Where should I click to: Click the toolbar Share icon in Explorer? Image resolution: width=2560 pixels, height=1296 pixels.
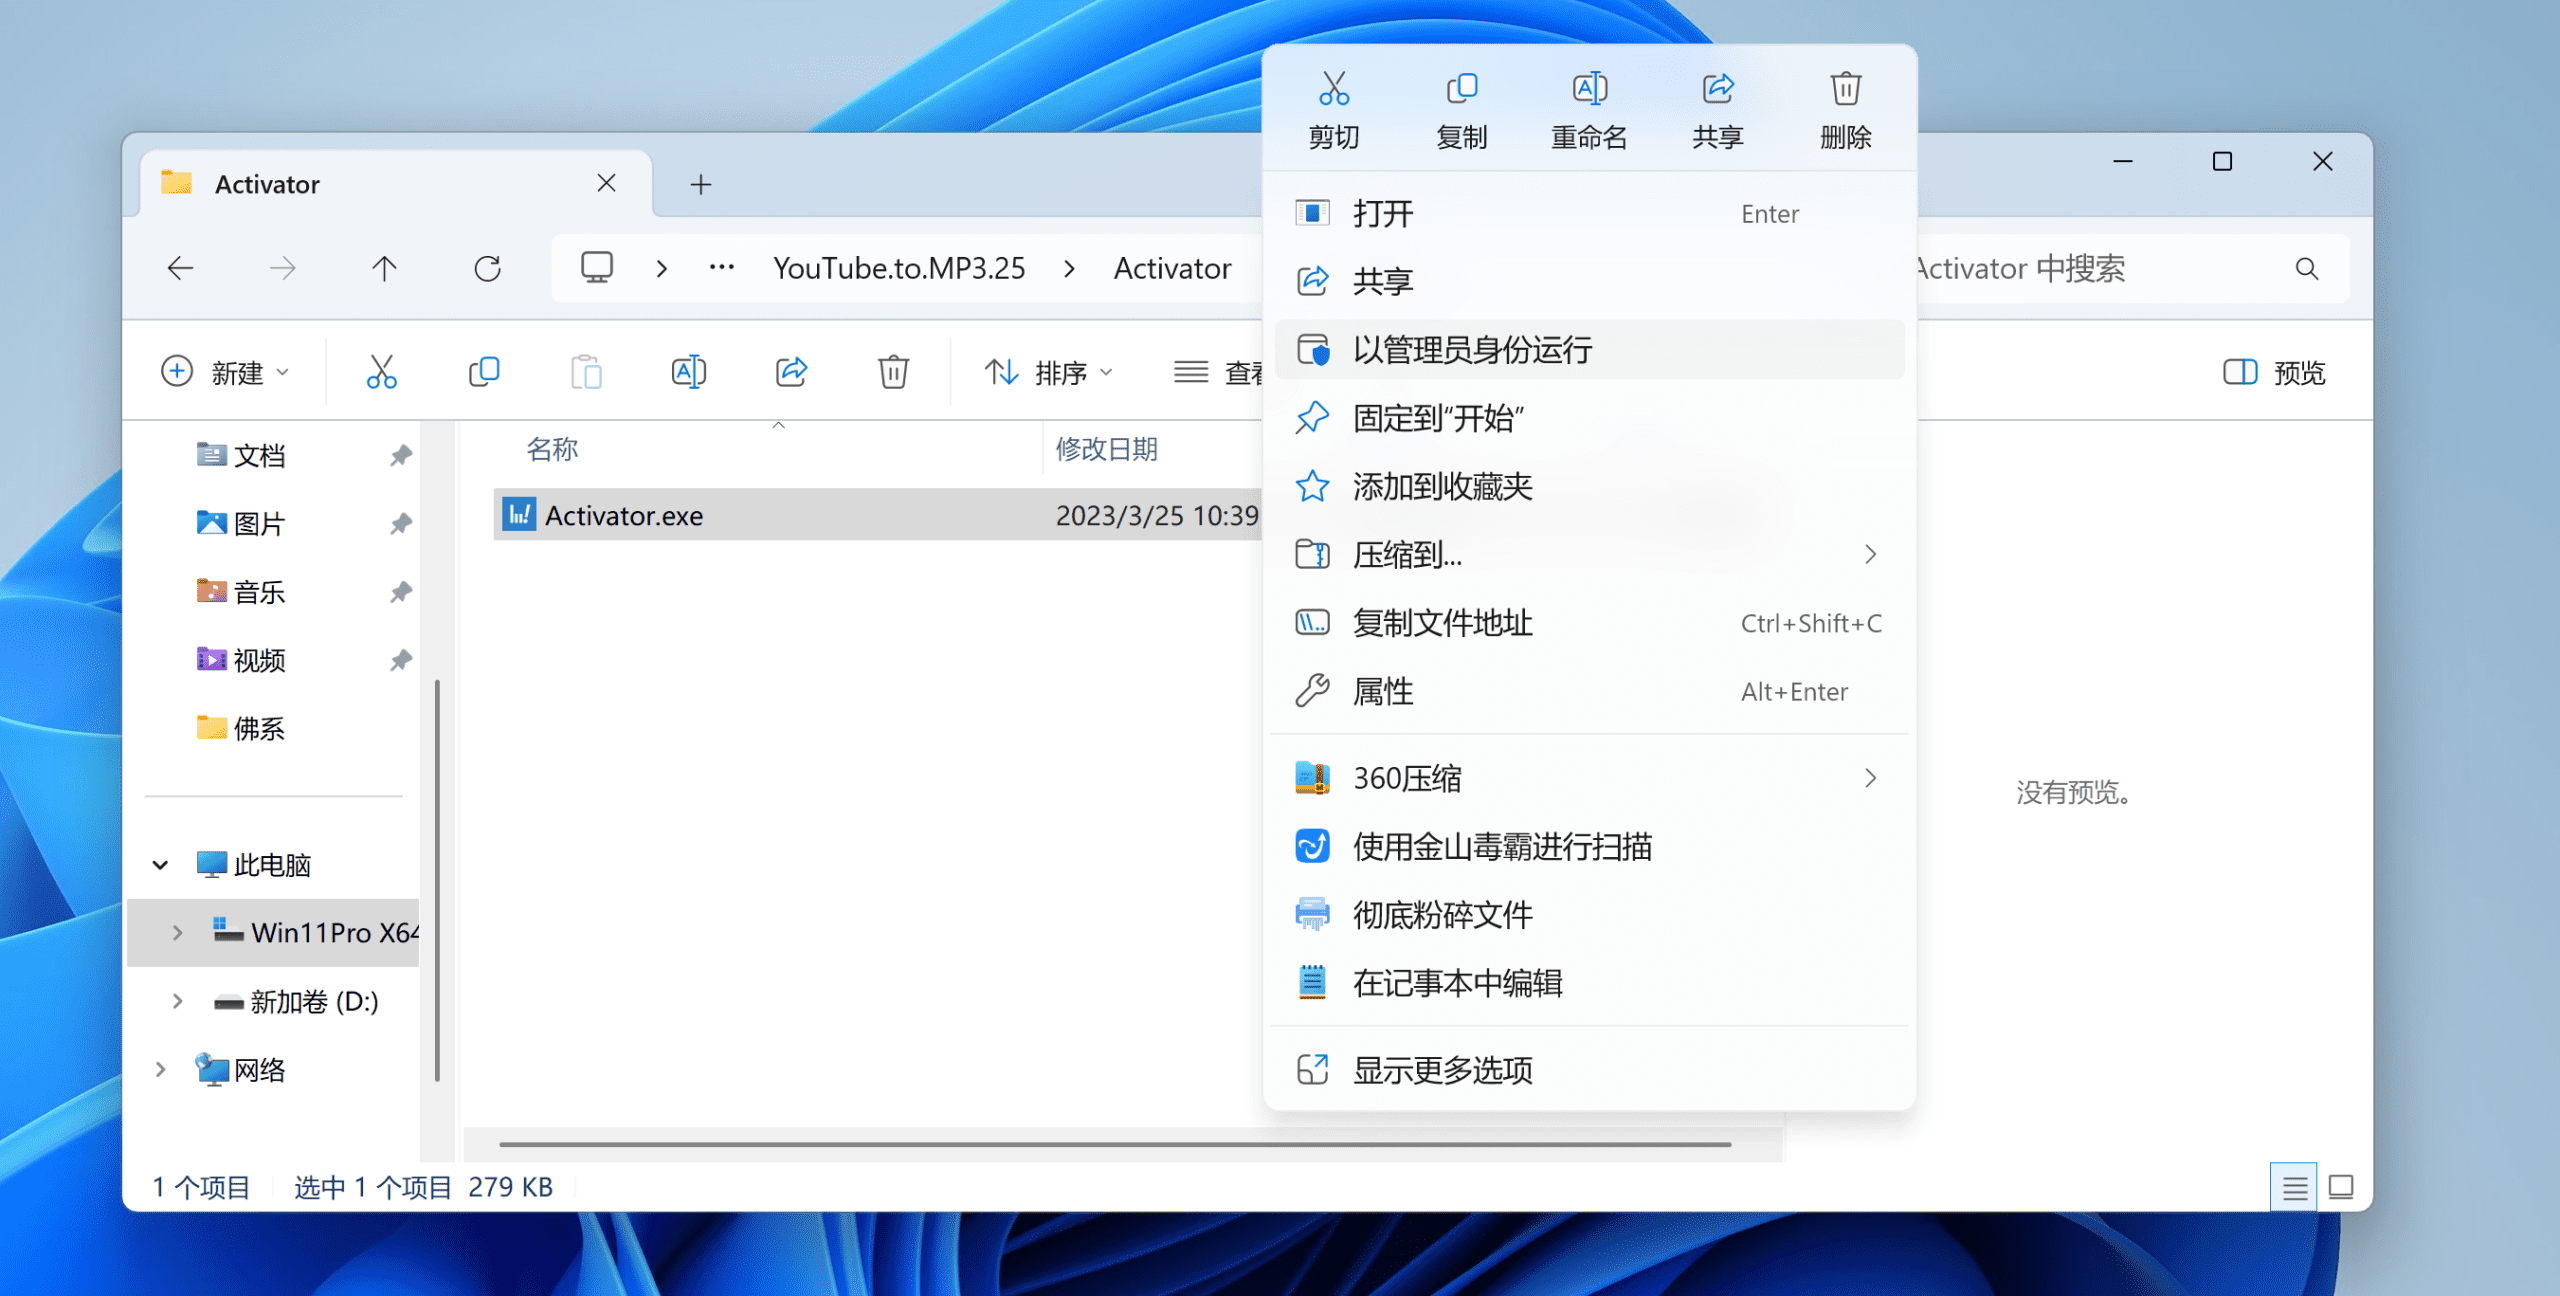pyautogui.click(x=791, y=372)
